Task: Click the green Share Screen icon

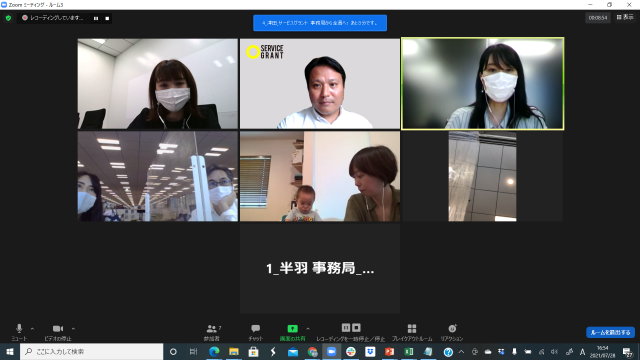Action: (292, 329)
